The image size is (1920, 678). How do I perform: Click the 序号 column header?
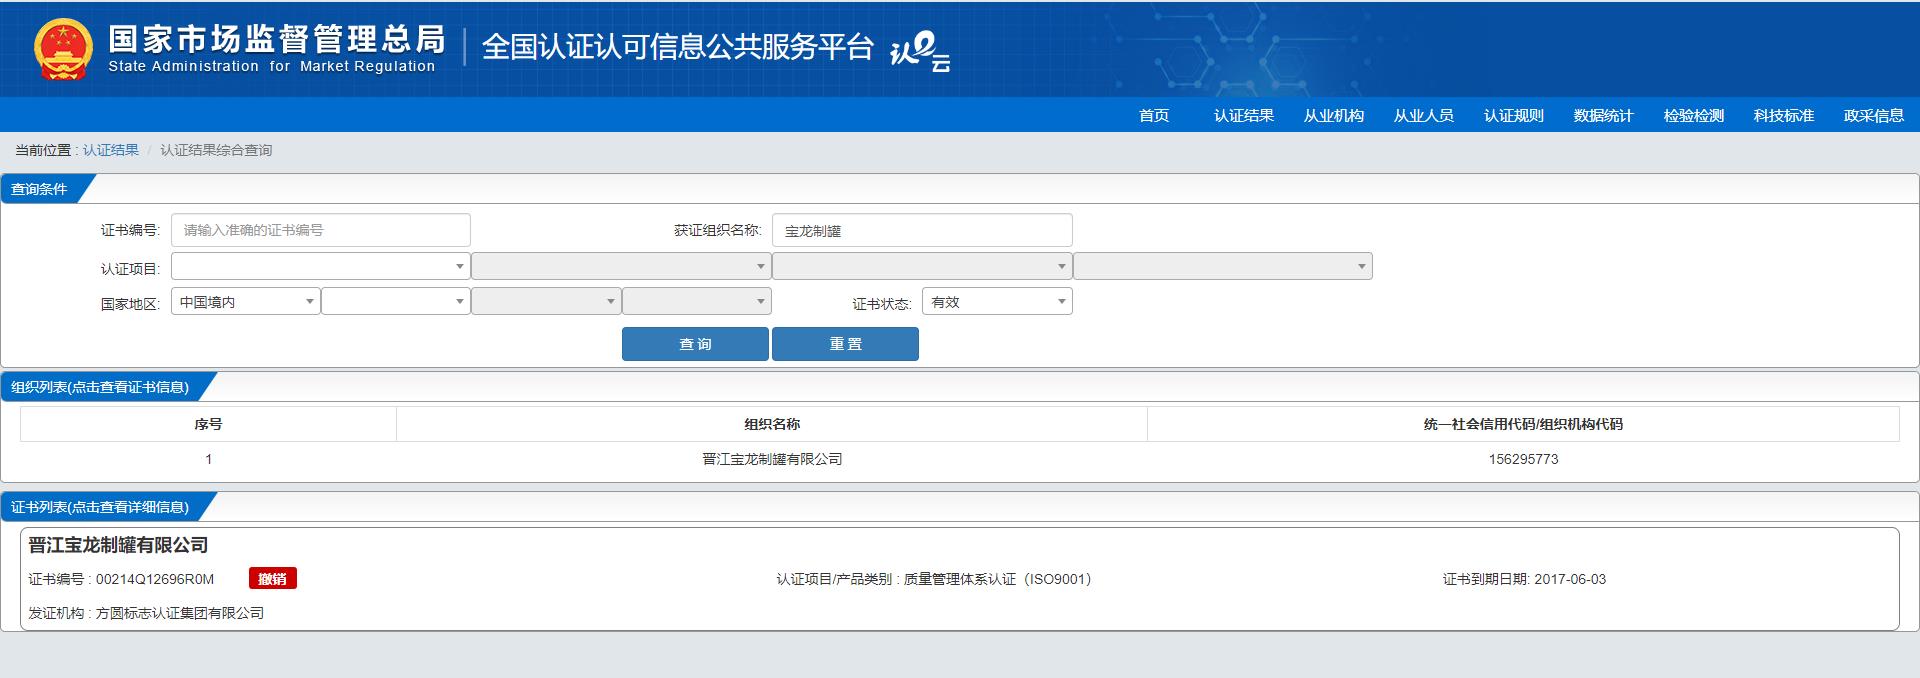(208, 424)
